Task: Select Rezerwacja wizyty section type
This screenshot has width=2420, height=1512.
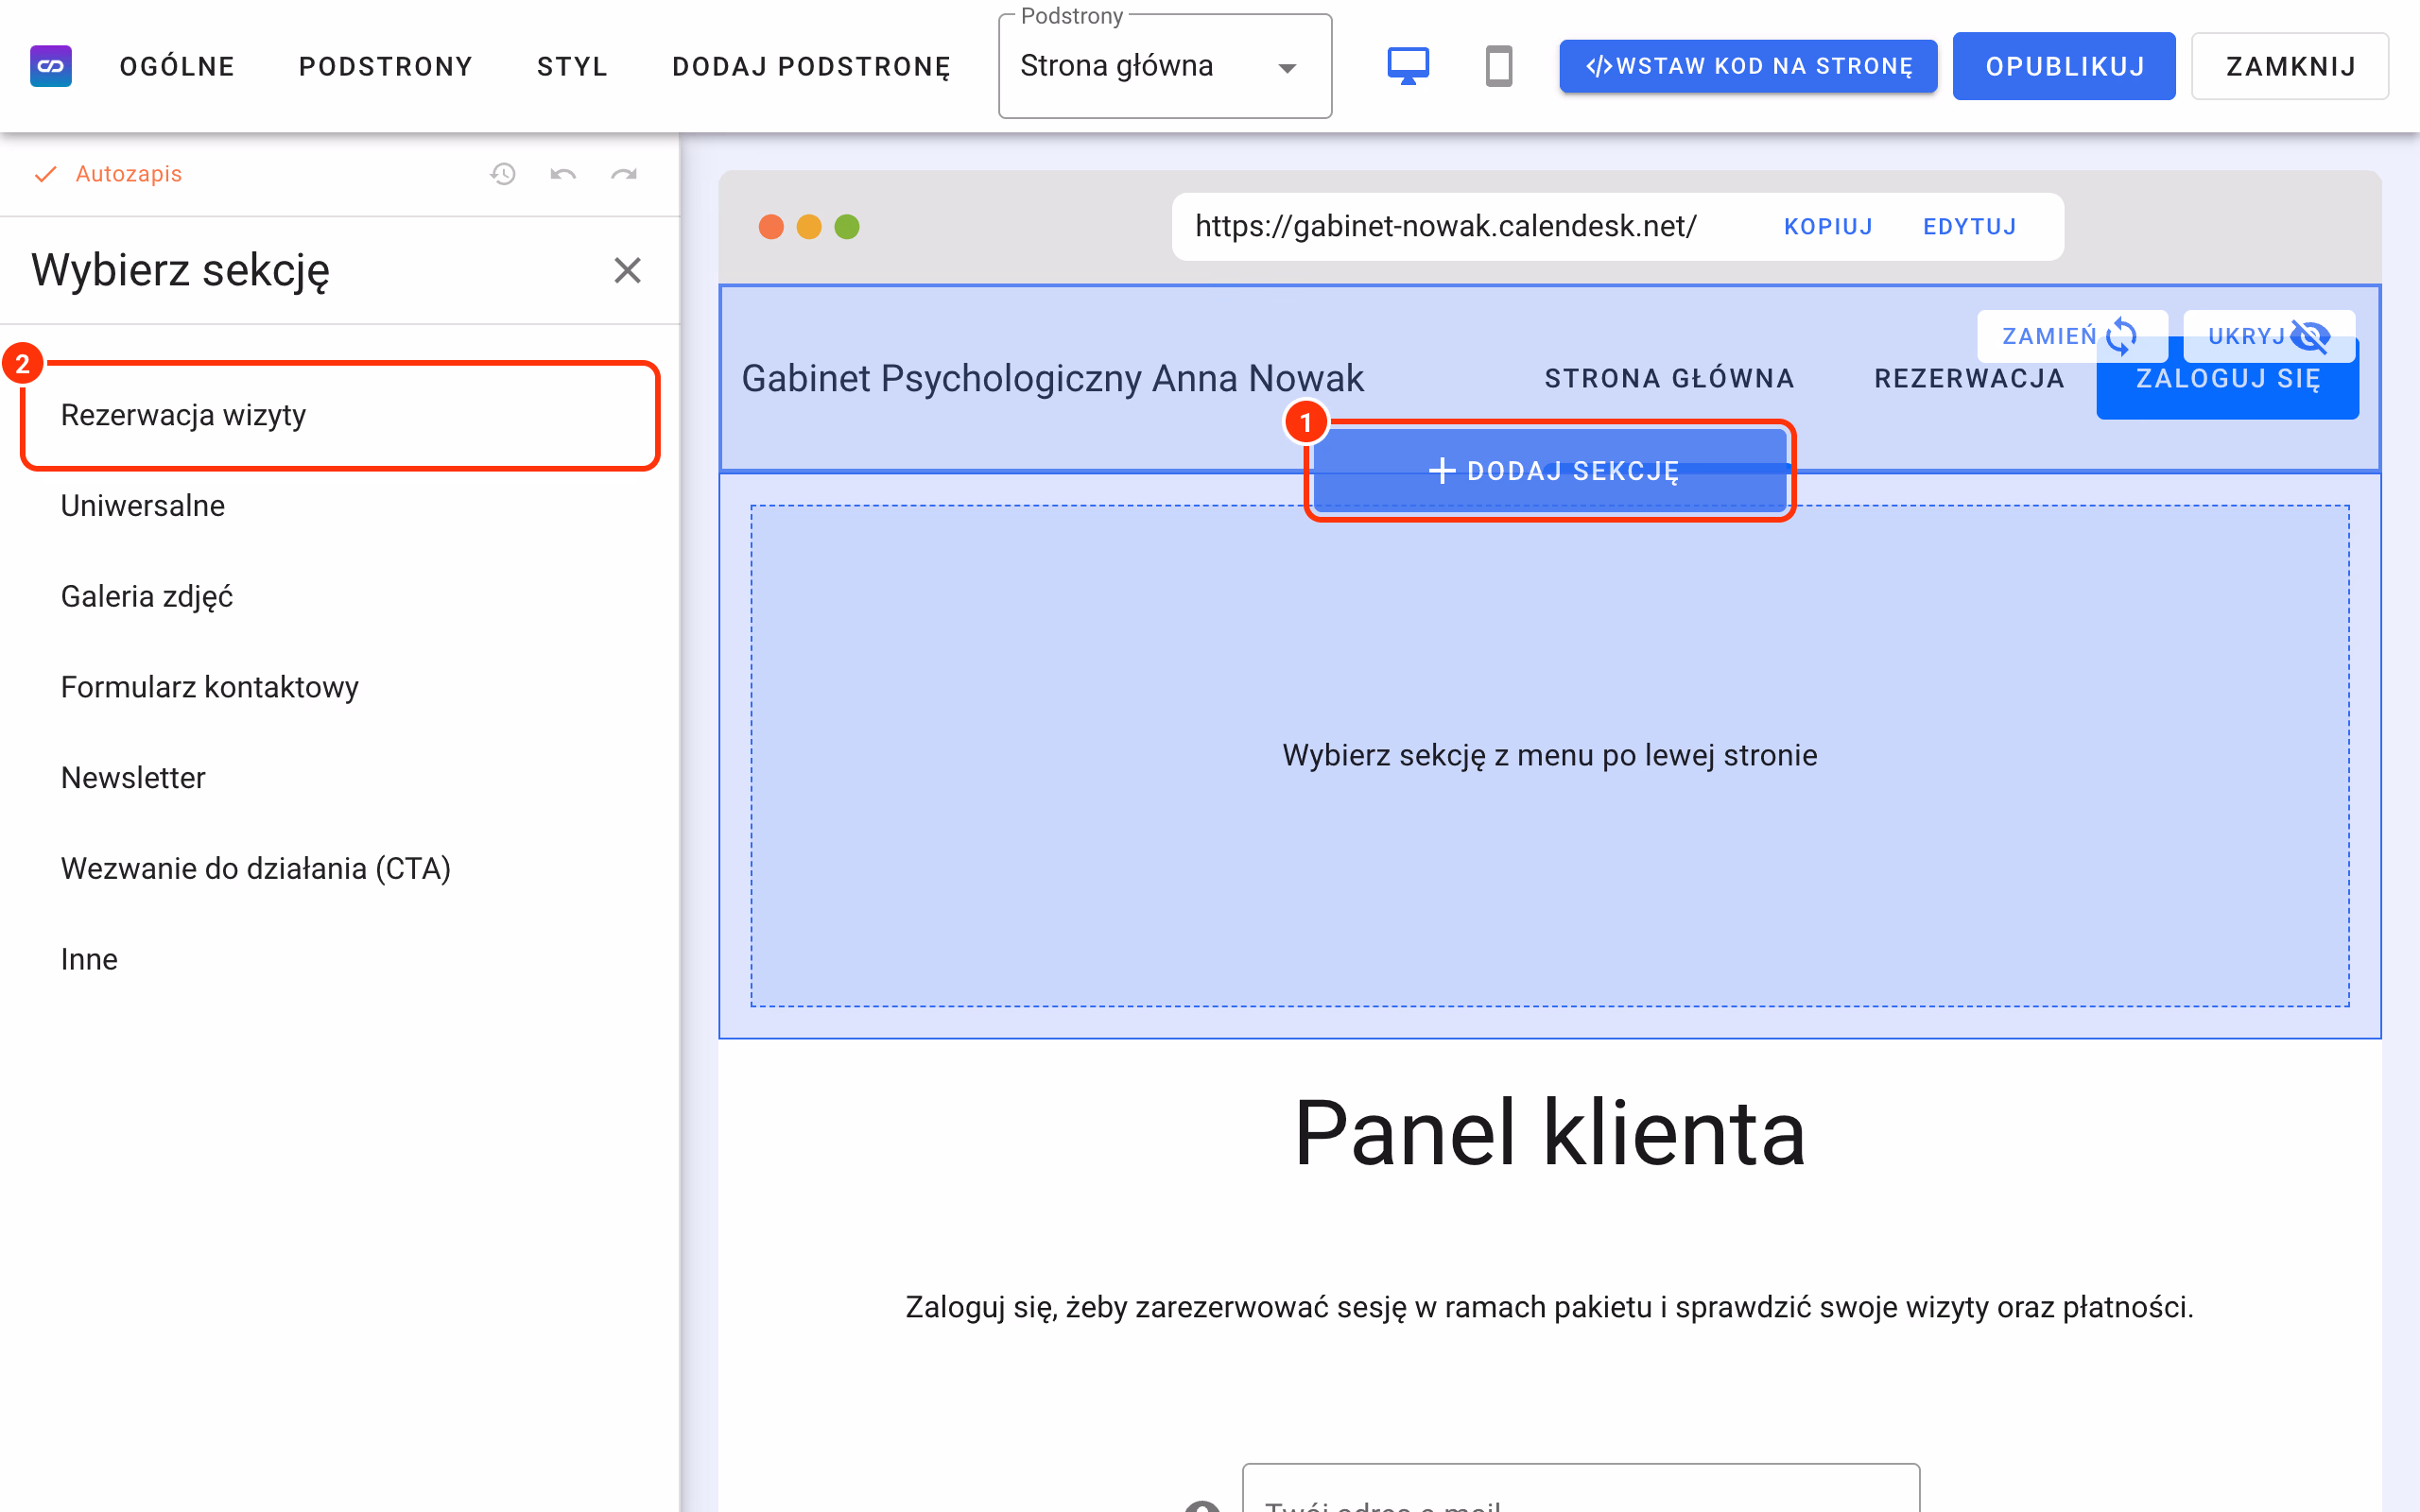Action: [340, 415]
